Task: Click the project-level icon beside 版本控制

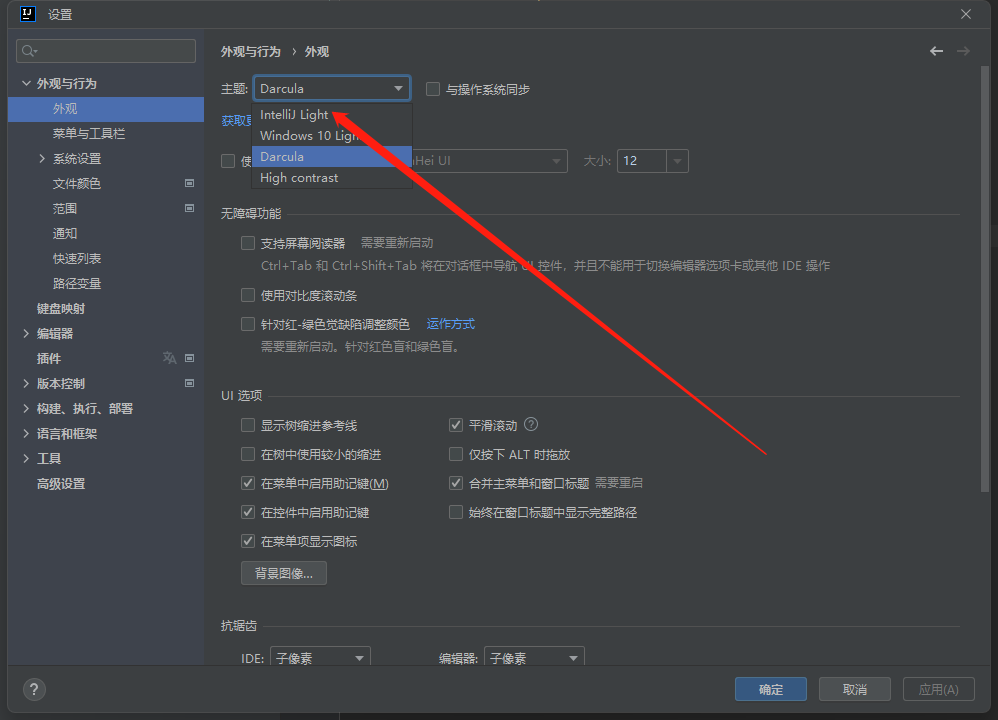Action: 189,383
